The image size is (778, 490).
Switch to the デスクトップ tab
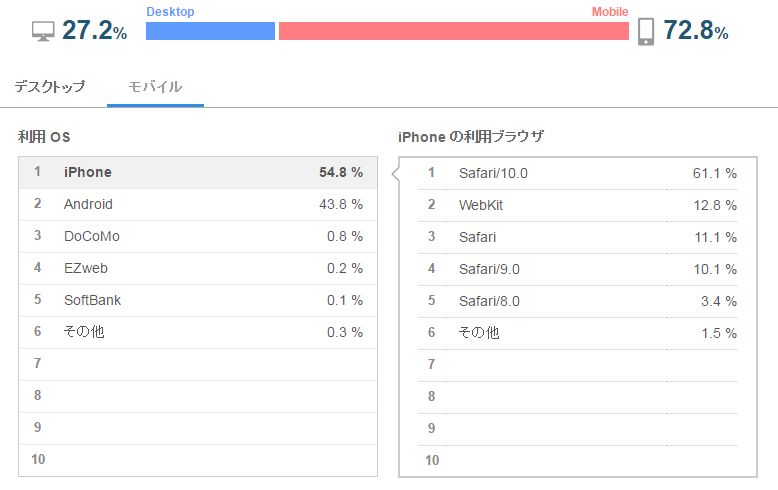click(x=50, y=86)
